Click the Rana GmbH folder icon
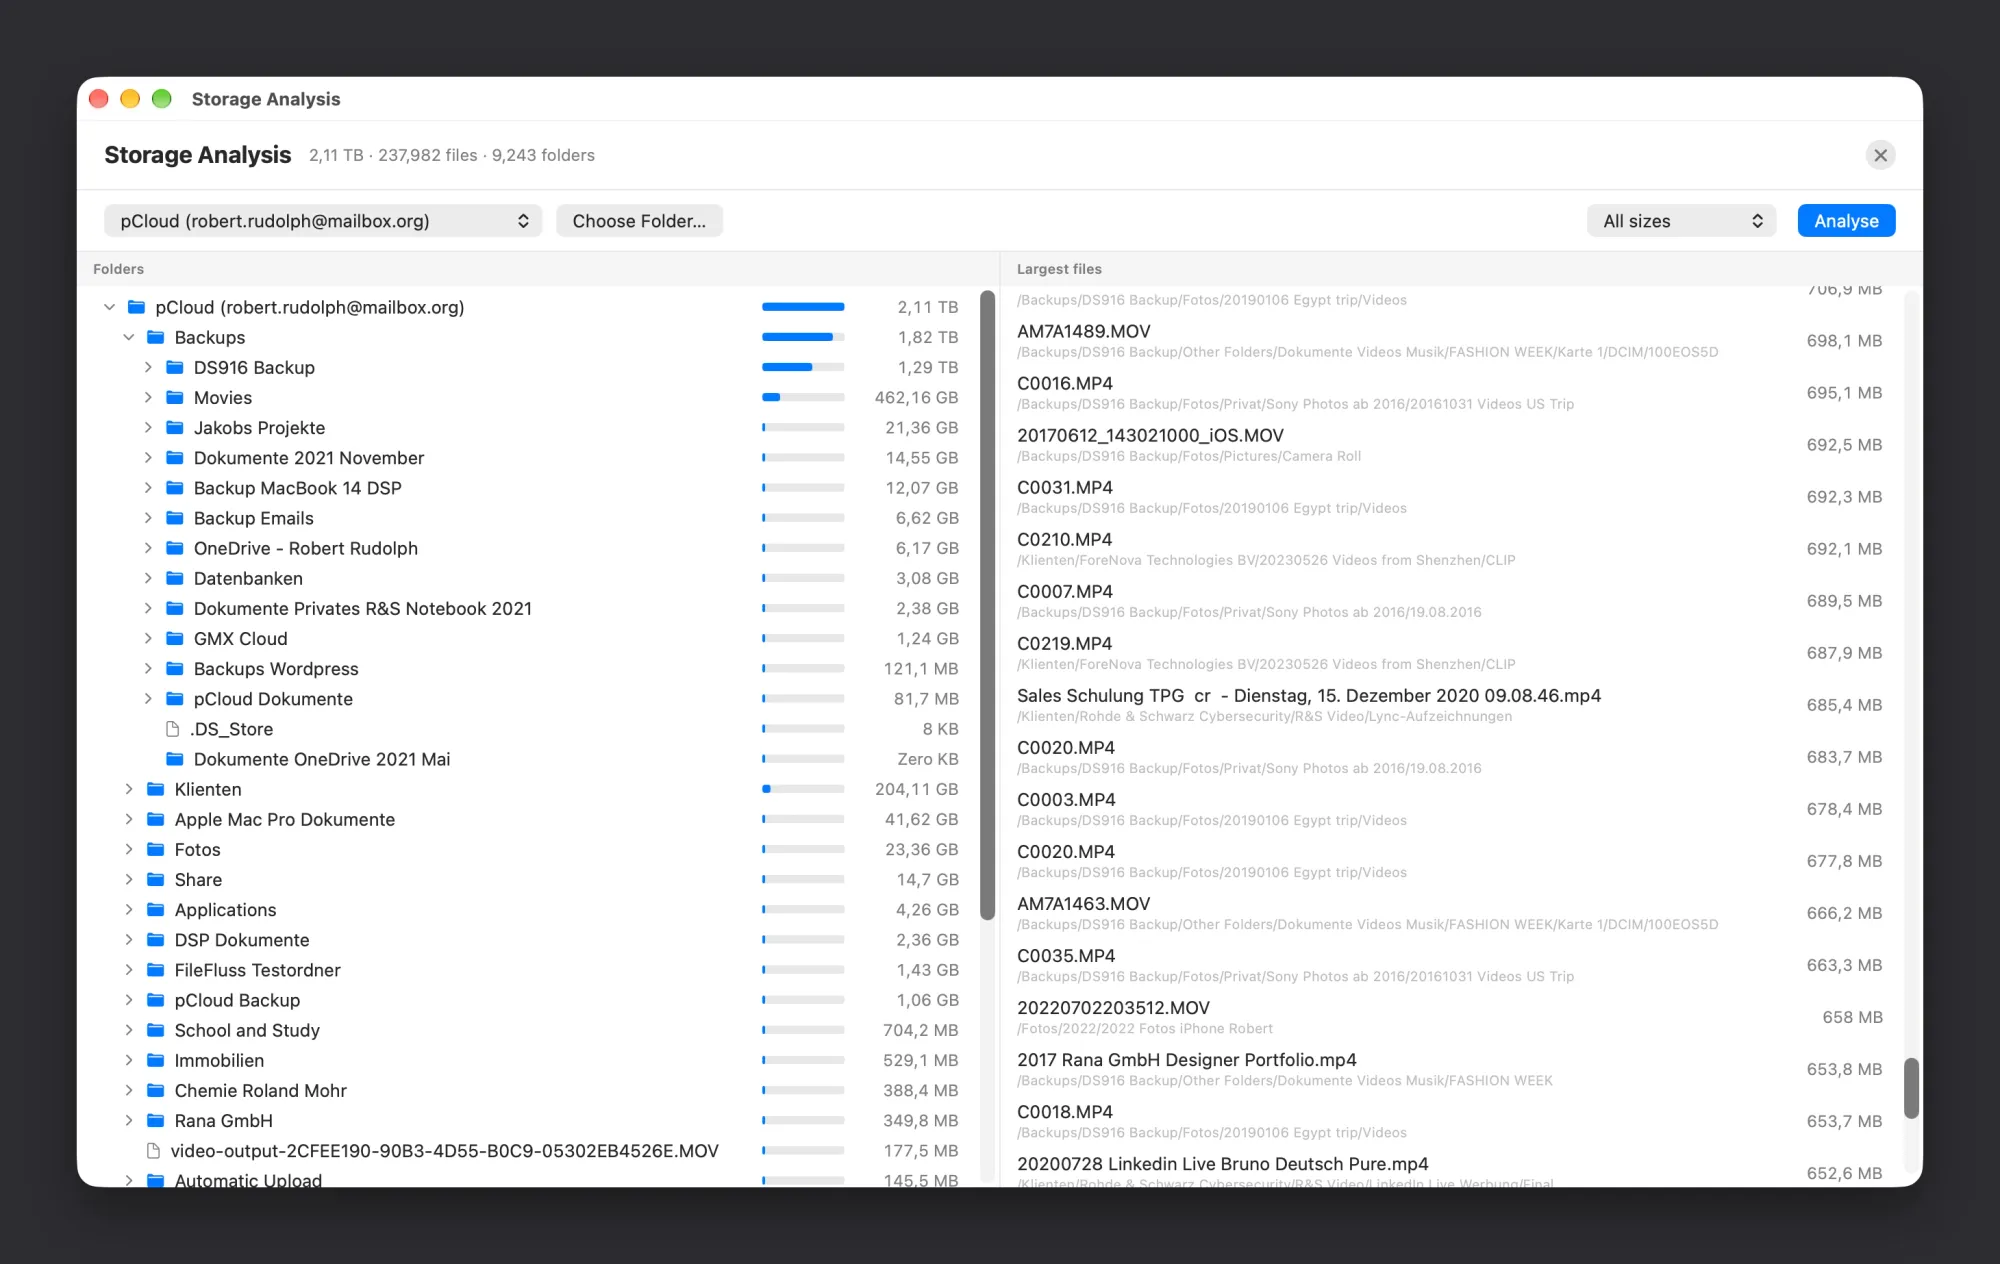 [156, 1120]
